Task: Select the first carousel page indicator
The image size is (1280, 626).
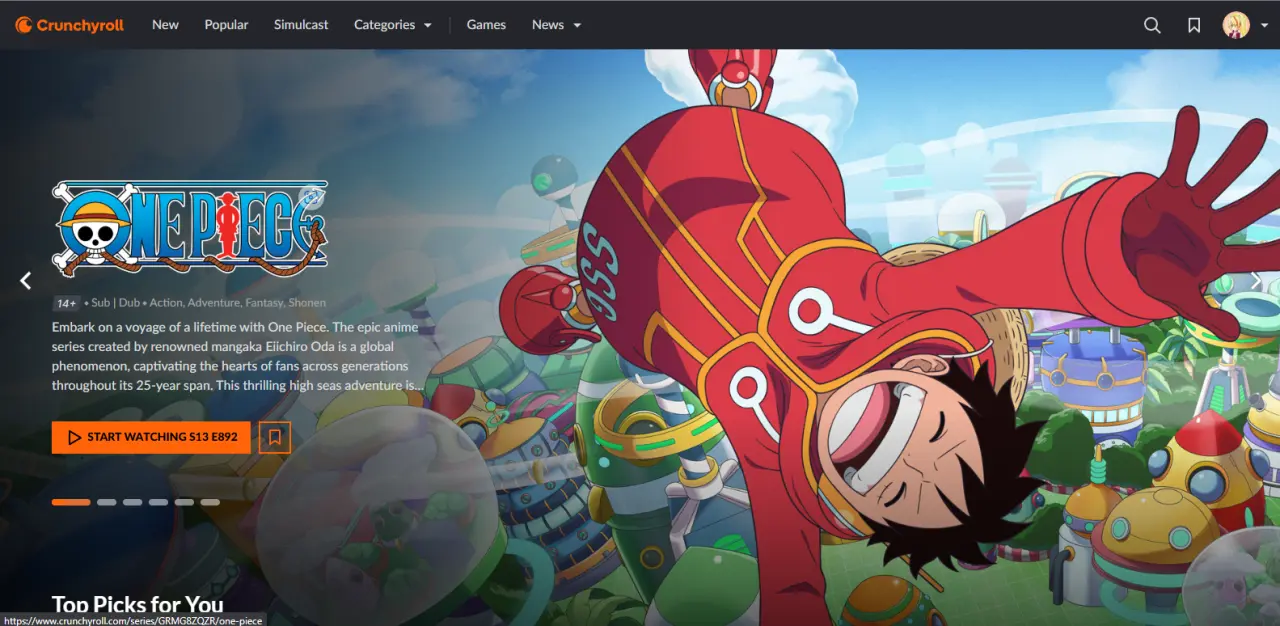Action: click(x=71, y=502)
